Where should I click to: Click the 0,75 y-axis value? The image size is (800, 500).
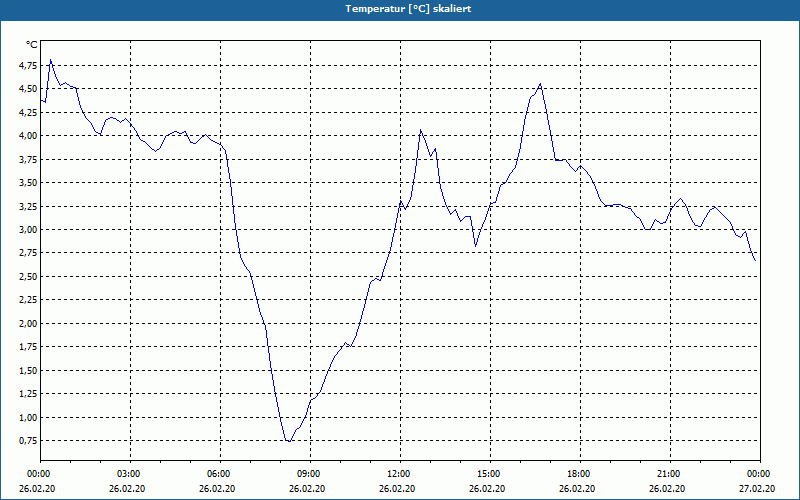(29, 441)
